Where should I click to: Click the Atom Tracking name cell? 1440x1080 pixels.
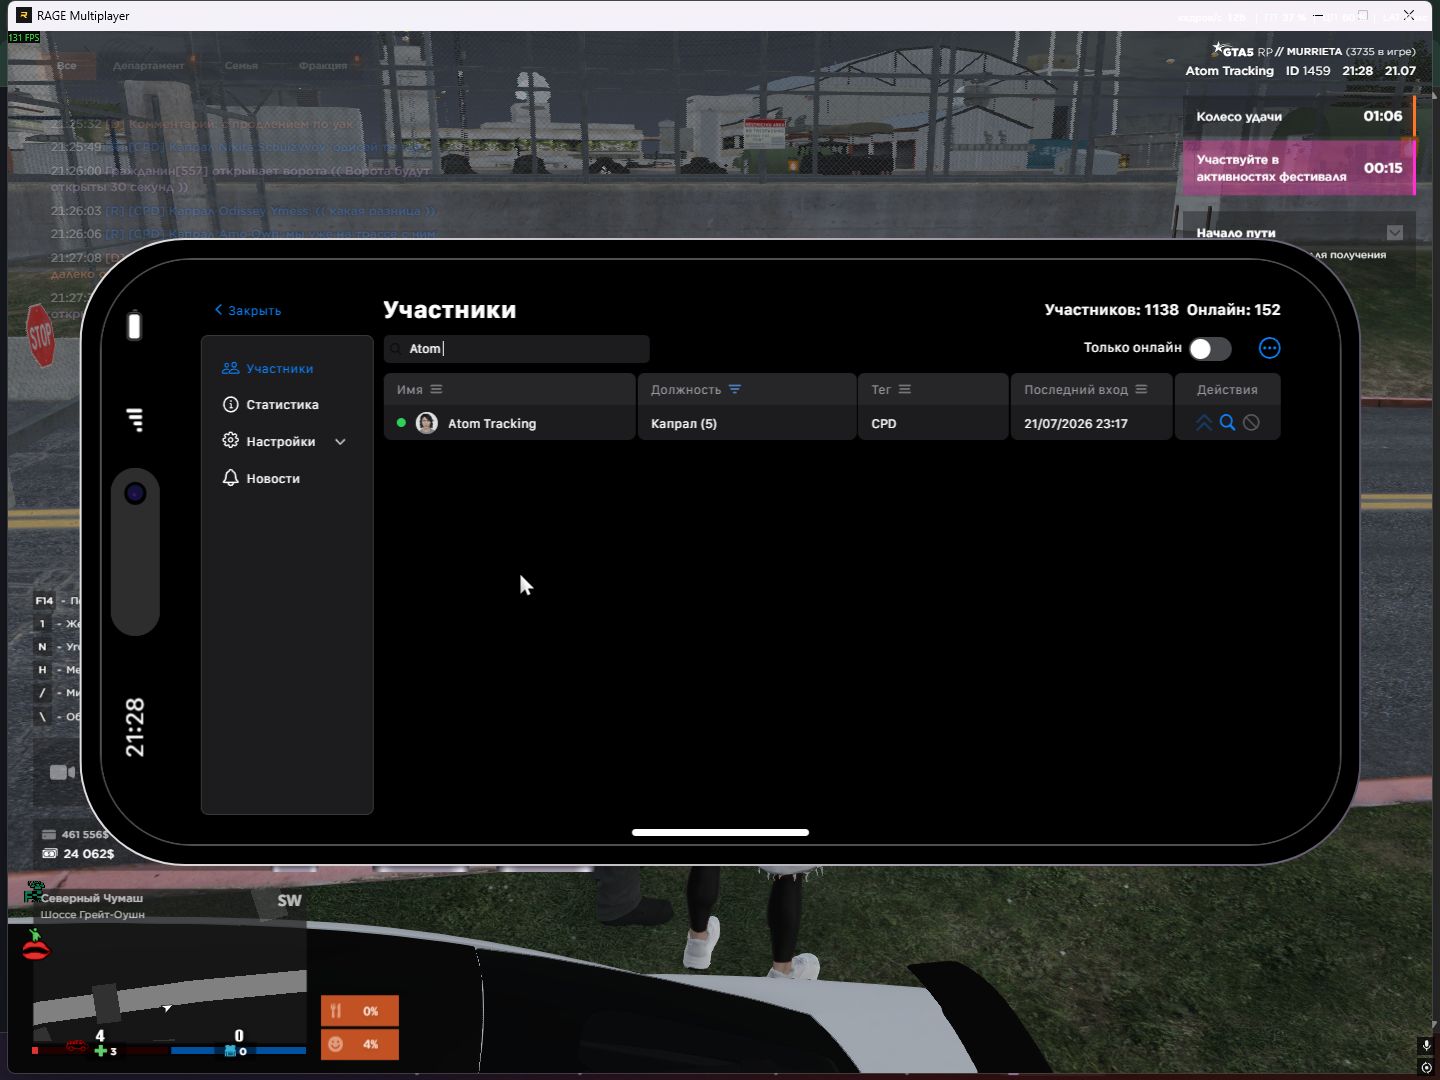(x=510, y=423)
